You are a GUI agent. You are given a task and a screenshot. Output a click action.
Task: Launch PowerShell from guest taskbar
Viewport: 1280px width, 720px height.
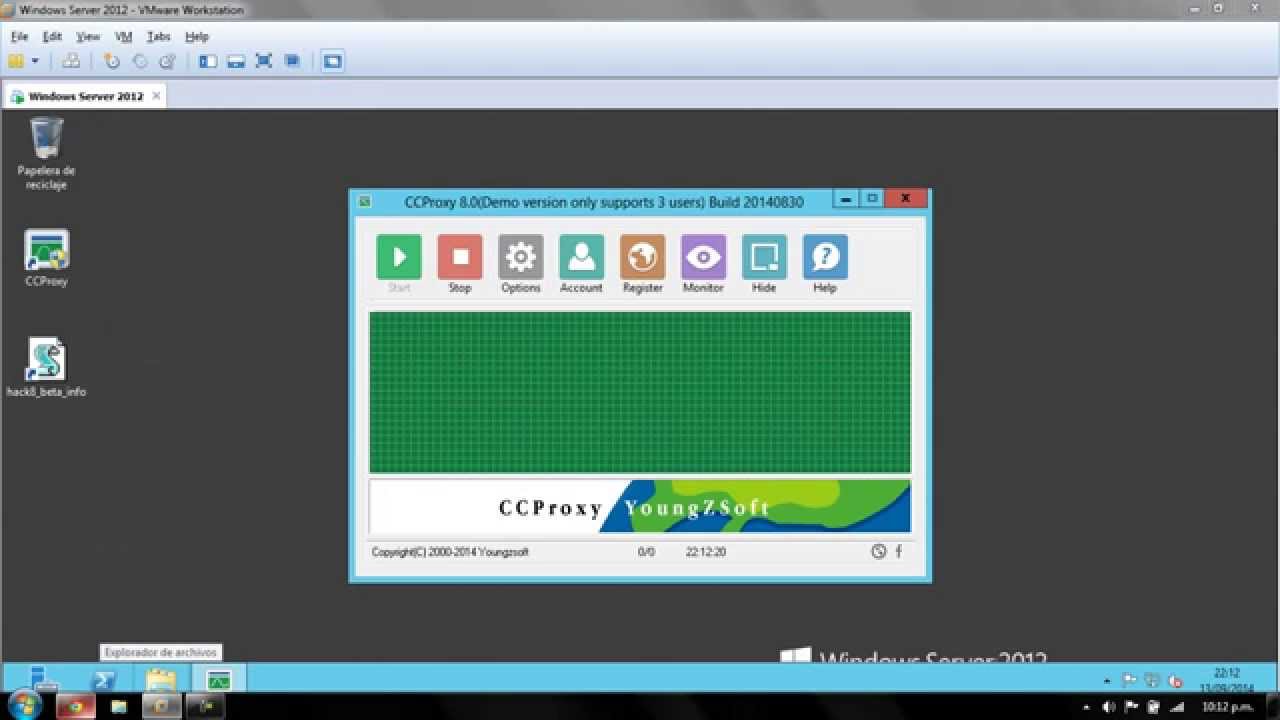click(103, 679)
